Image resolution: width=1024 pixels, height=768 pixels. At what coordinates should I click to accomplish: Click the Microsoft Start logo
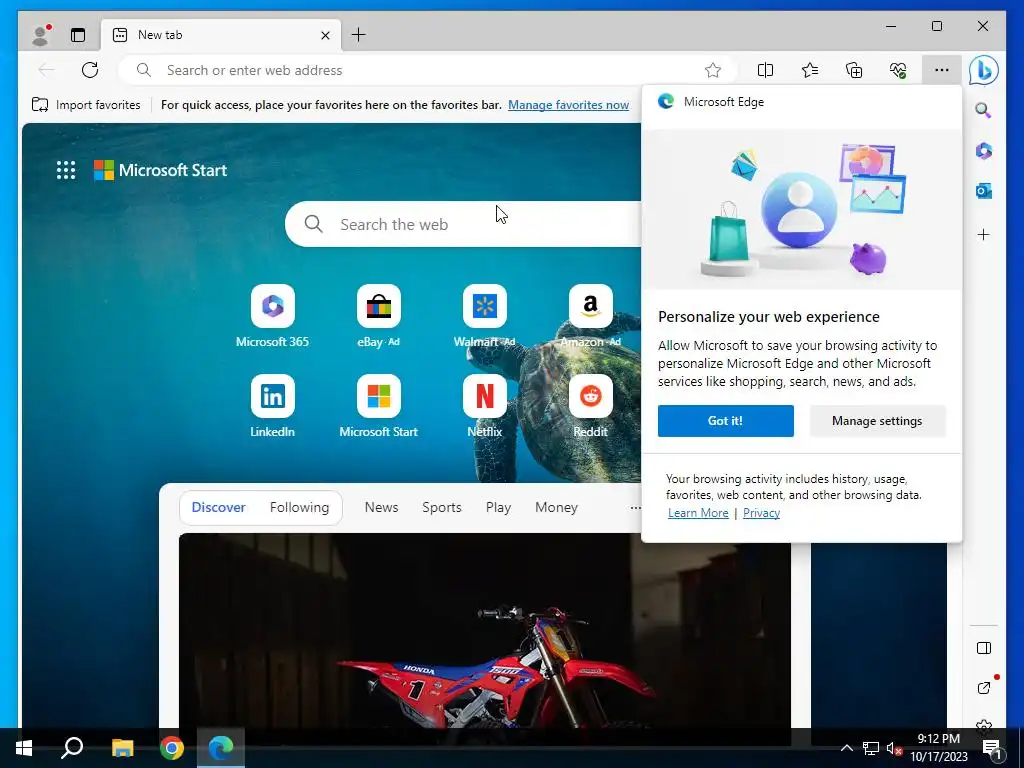click(161, 170)
